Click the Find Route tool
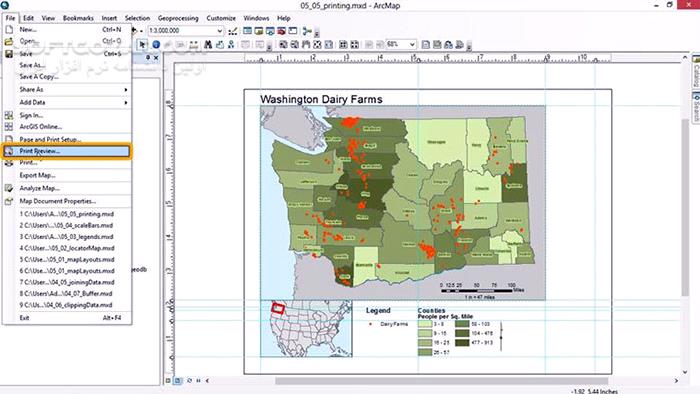The width and height of the screenshot is (700, 394). (x=219, y=44)
